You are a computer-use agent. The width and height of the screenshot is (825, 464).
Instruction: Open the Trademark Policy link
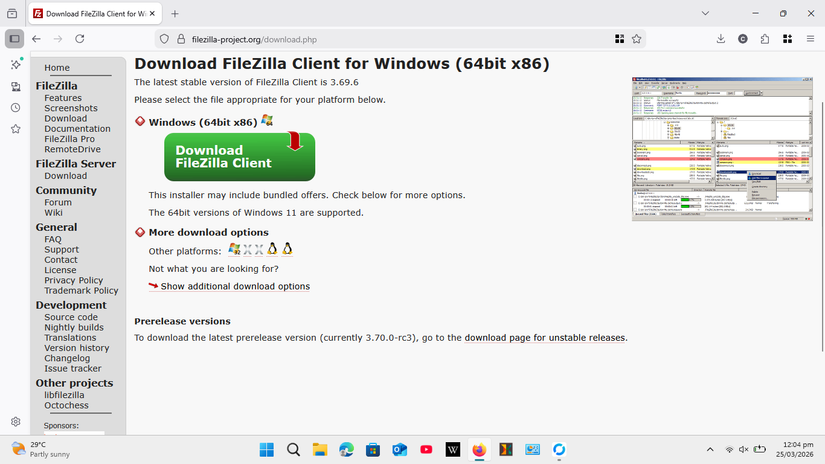click(81, 290)
